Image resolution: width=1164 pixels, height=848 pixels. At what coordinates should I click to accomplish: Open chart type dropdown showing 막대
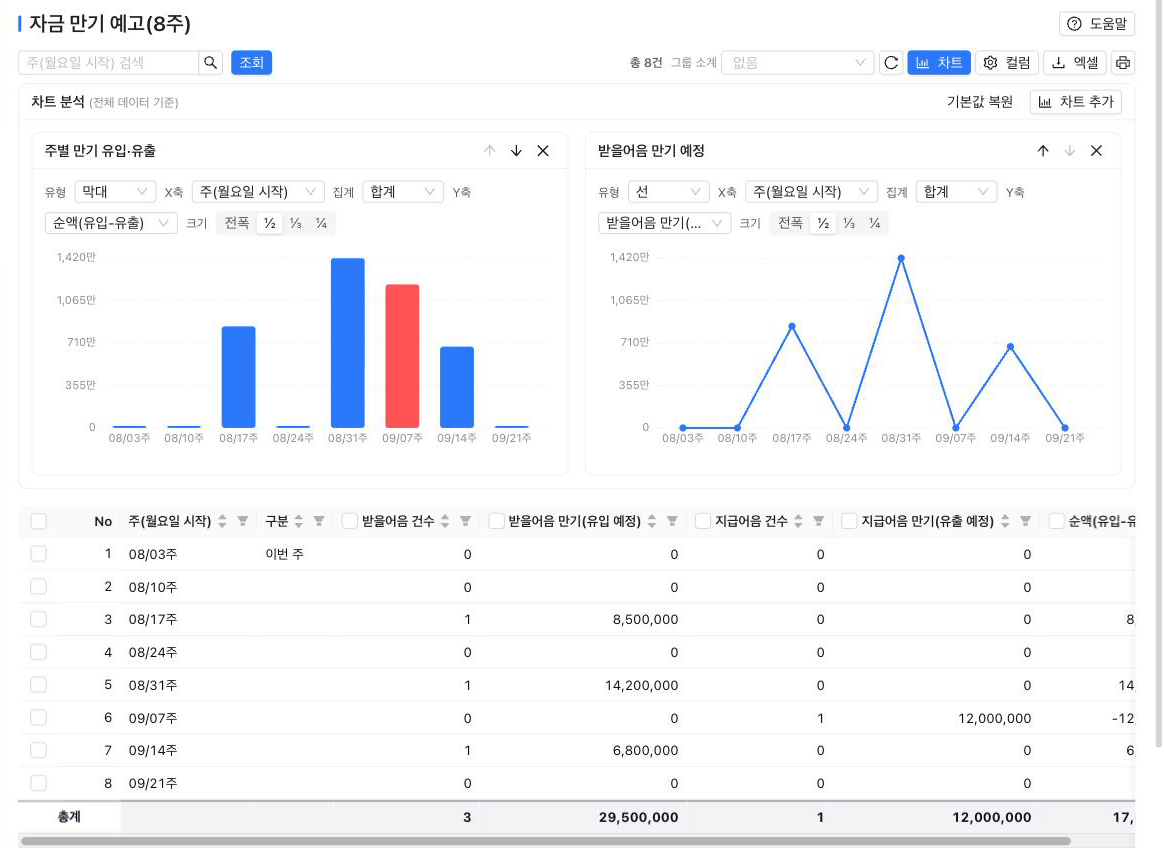coord(115,192)
